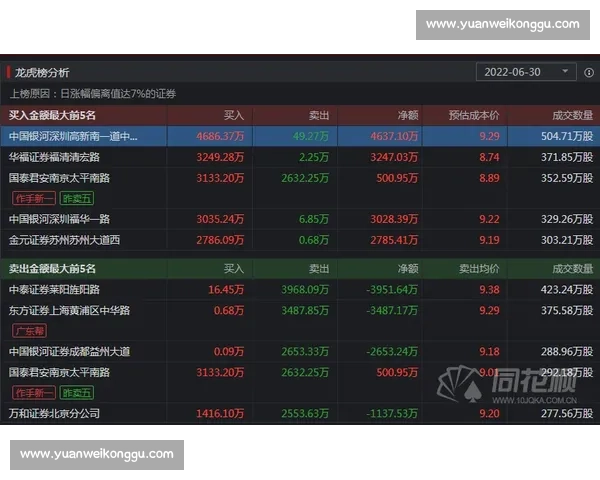600x480 pixels.
Task: Click the green 昨卖五 tag in the sellers section
Action: click(77, 393)
